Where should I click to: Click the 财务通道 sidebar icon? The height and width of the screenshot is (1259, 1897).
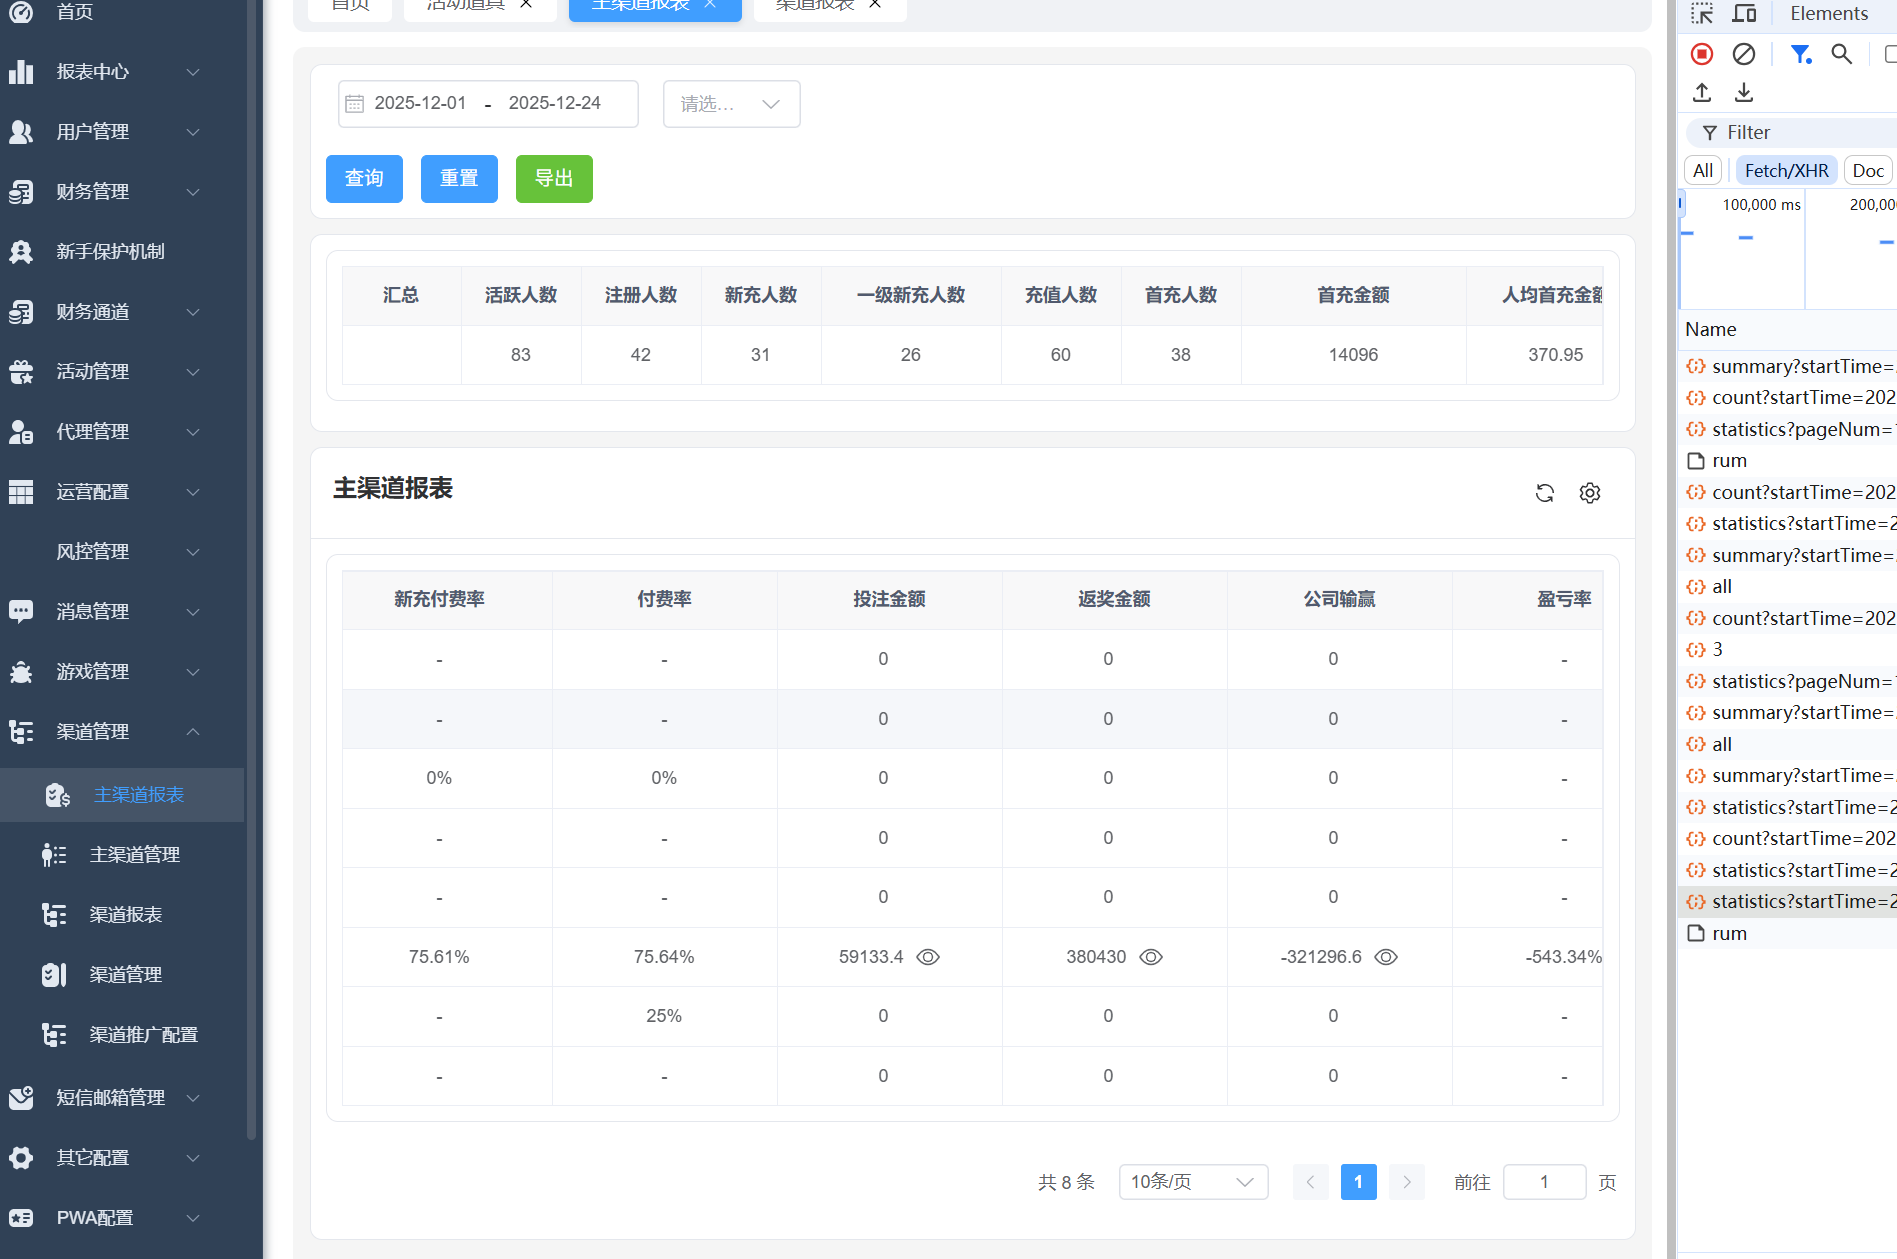click(x=21, y=312)
